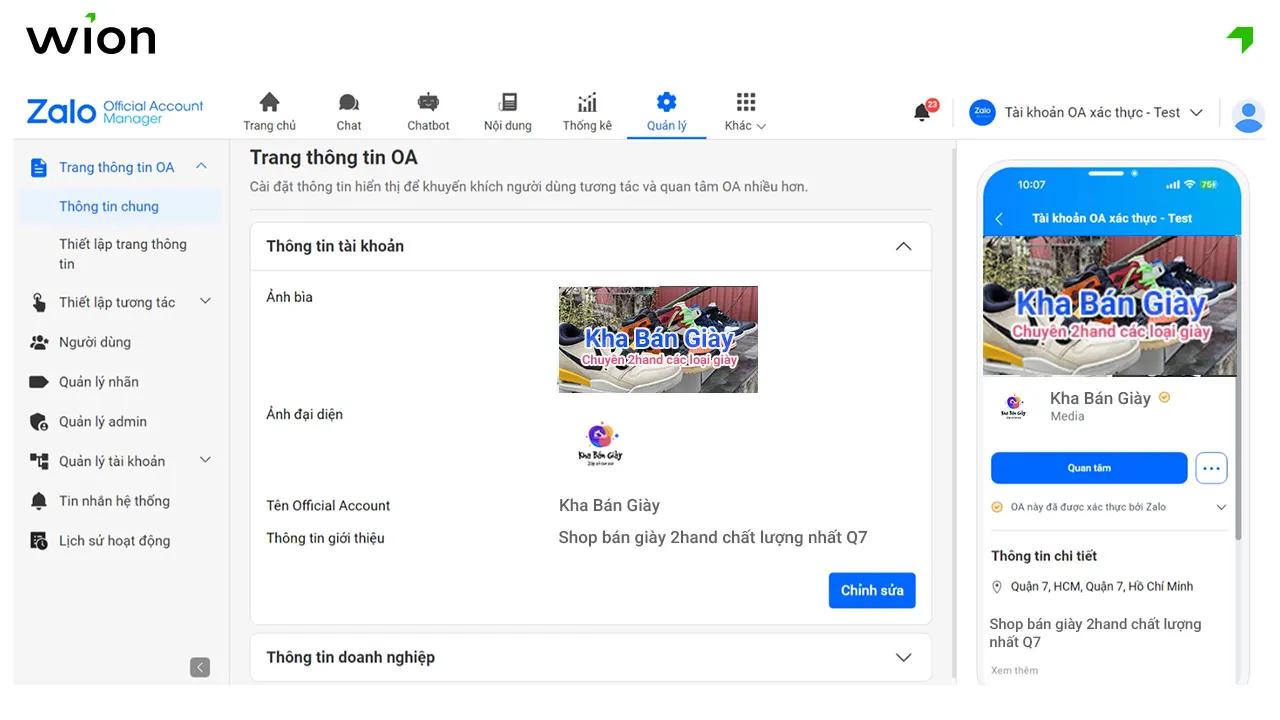The image size is (1280, 720).
Task: Collapse the Thông tin tài khoản section
Action: point(903,246)
